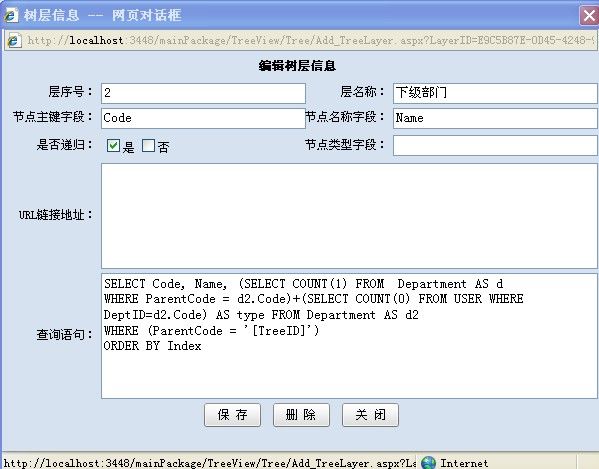
Task: Click the 层序号 label
Action: pos(70,92)
